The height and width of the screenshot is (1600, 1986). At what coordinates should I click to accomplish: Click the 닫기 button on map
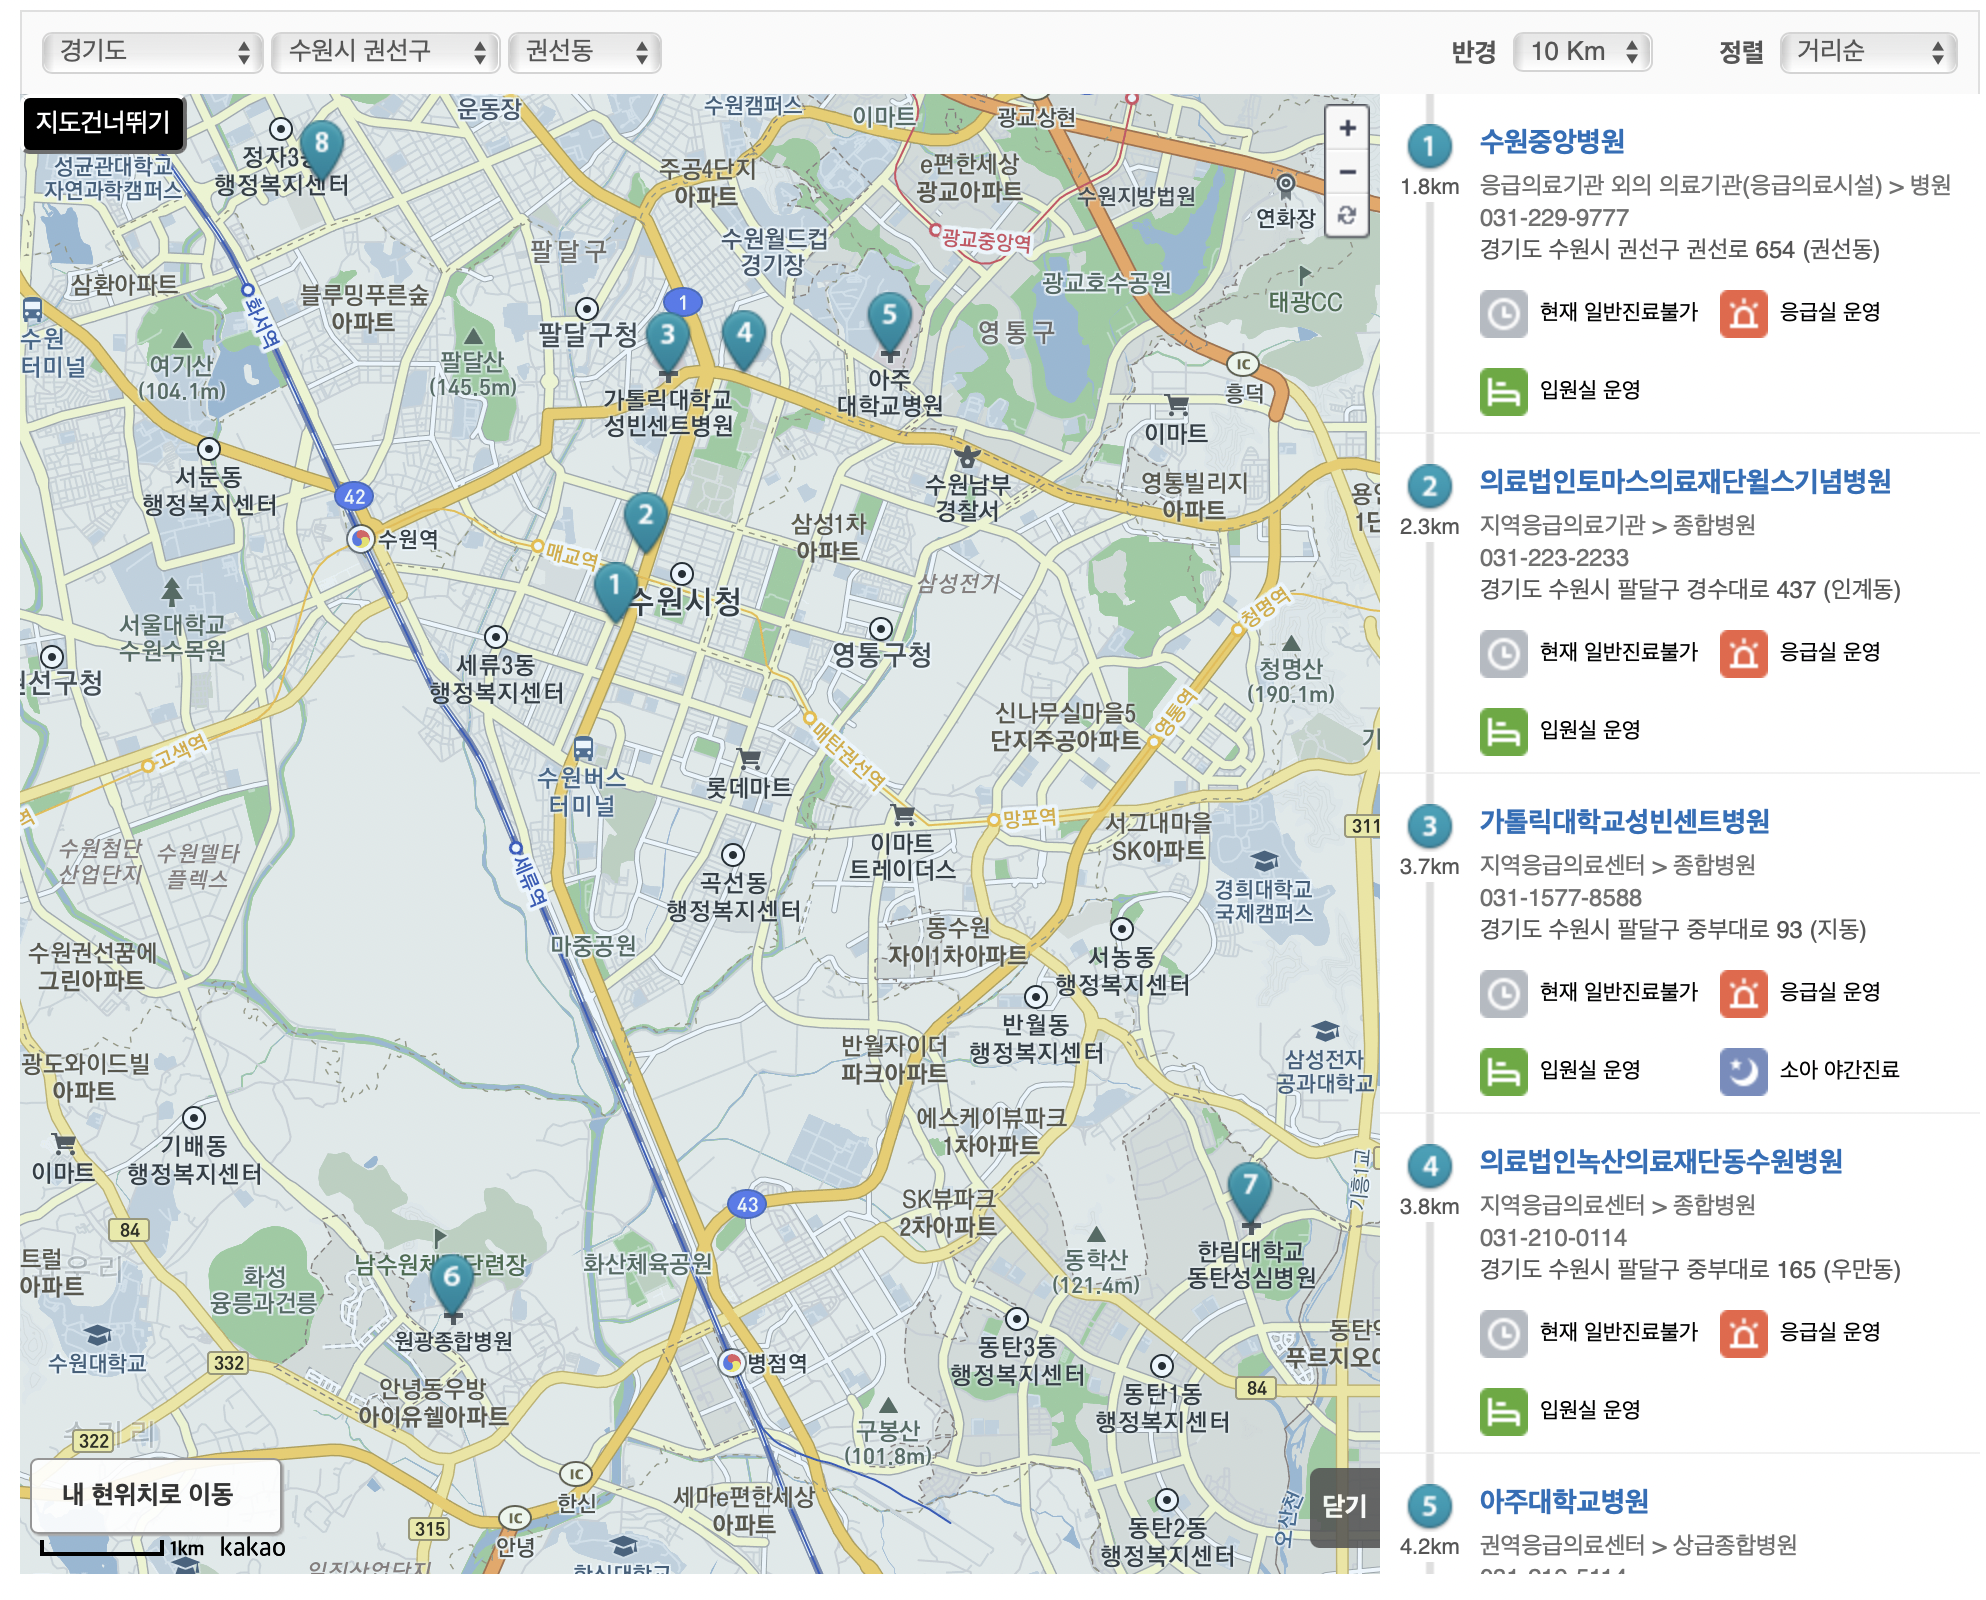tap(1344, 1506)
